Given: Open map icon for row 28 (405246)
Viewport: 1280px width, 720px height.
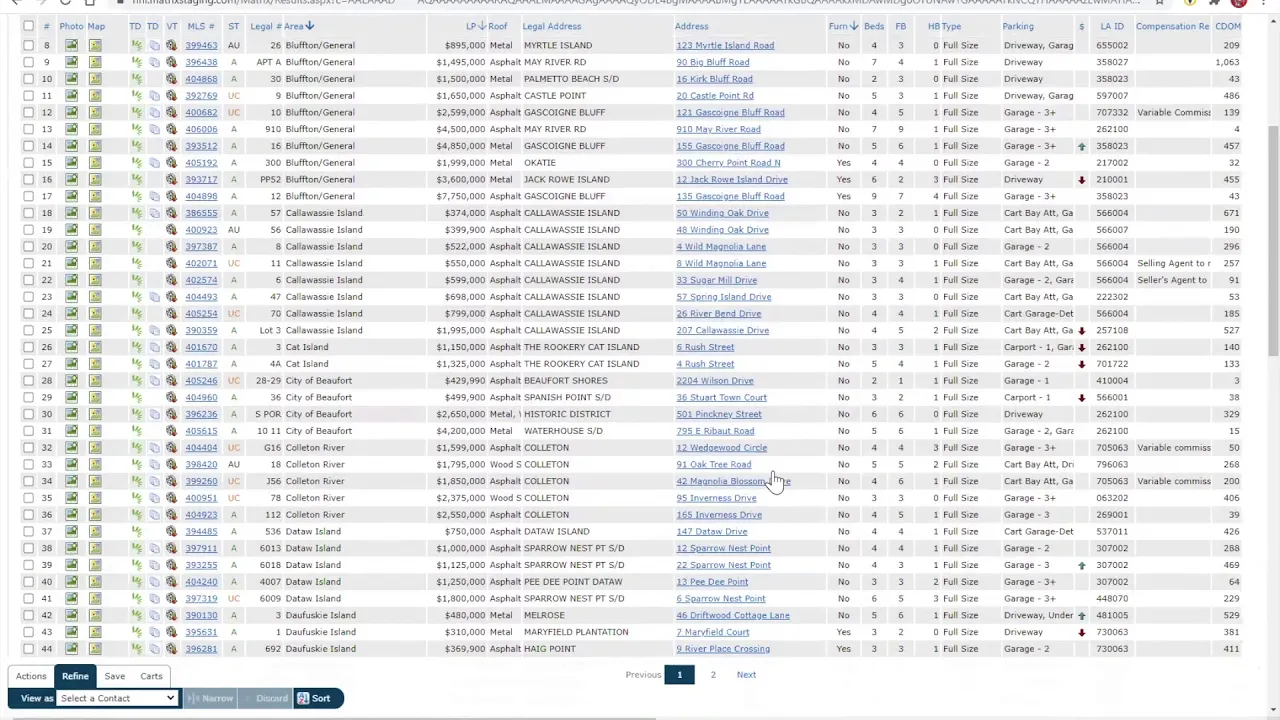Looking at the screenshot, I should click(95, 380).
